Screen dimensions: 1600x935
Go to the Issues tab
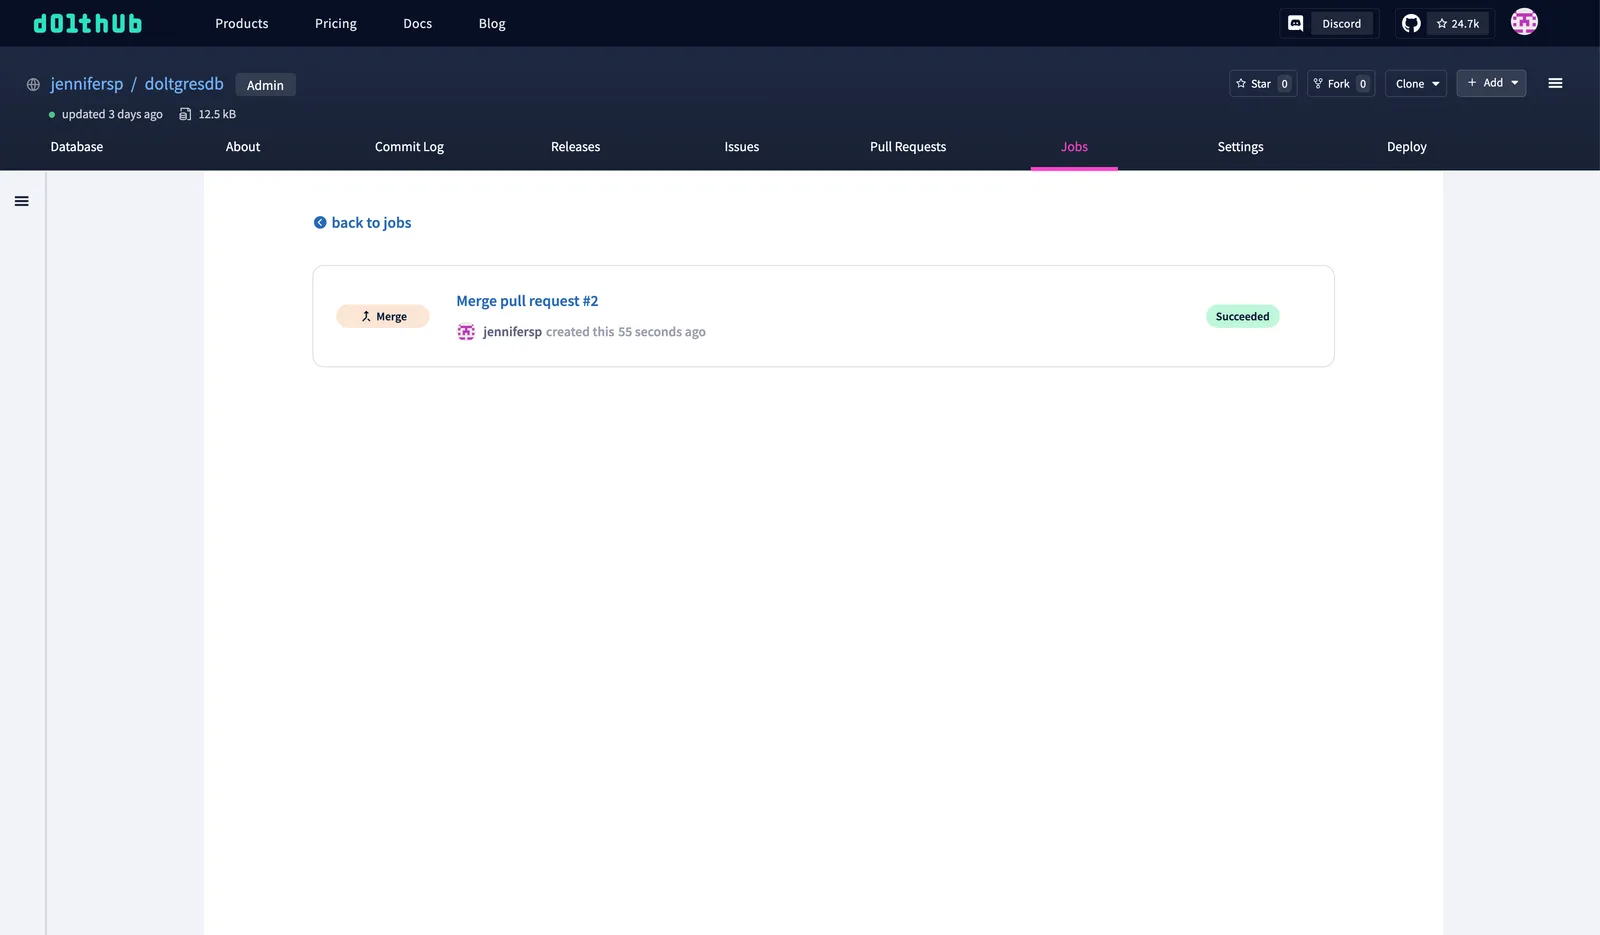[x=742, y=147]
